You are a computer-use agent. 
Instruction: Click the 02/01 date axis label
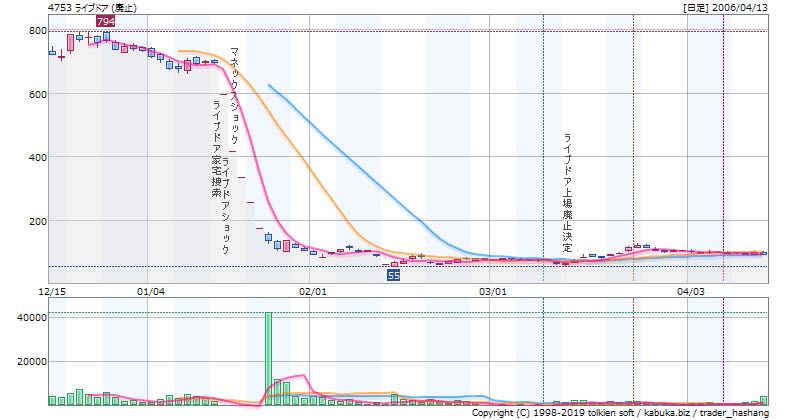point(311,291)
